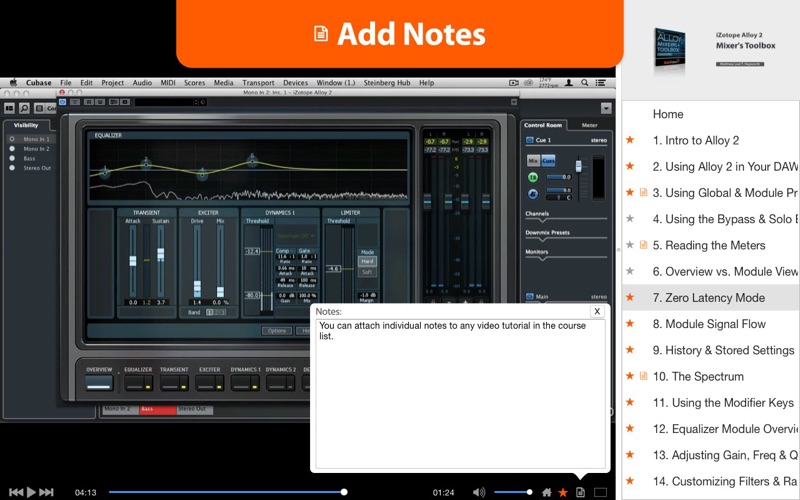The image size is (800, 500).
Task: Click the Transient Attack slider handle
Action: 133,261
